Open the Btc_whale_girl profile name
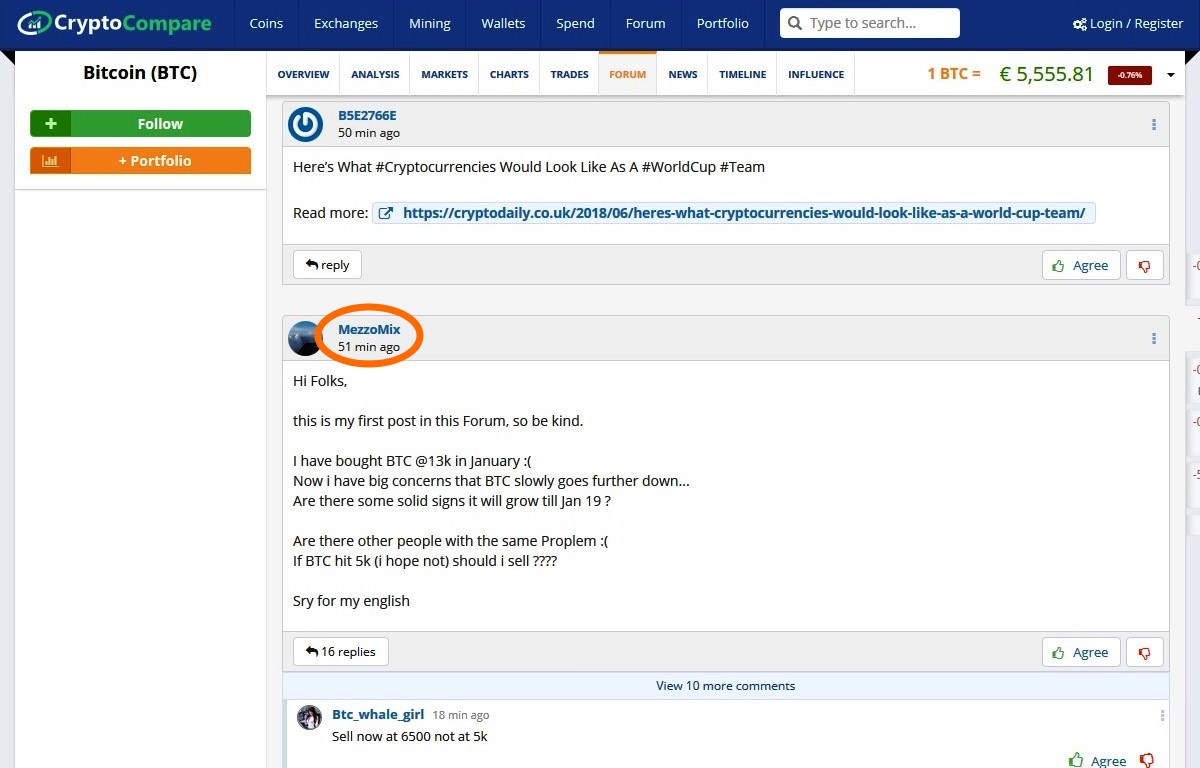 [x=378, y=715]
